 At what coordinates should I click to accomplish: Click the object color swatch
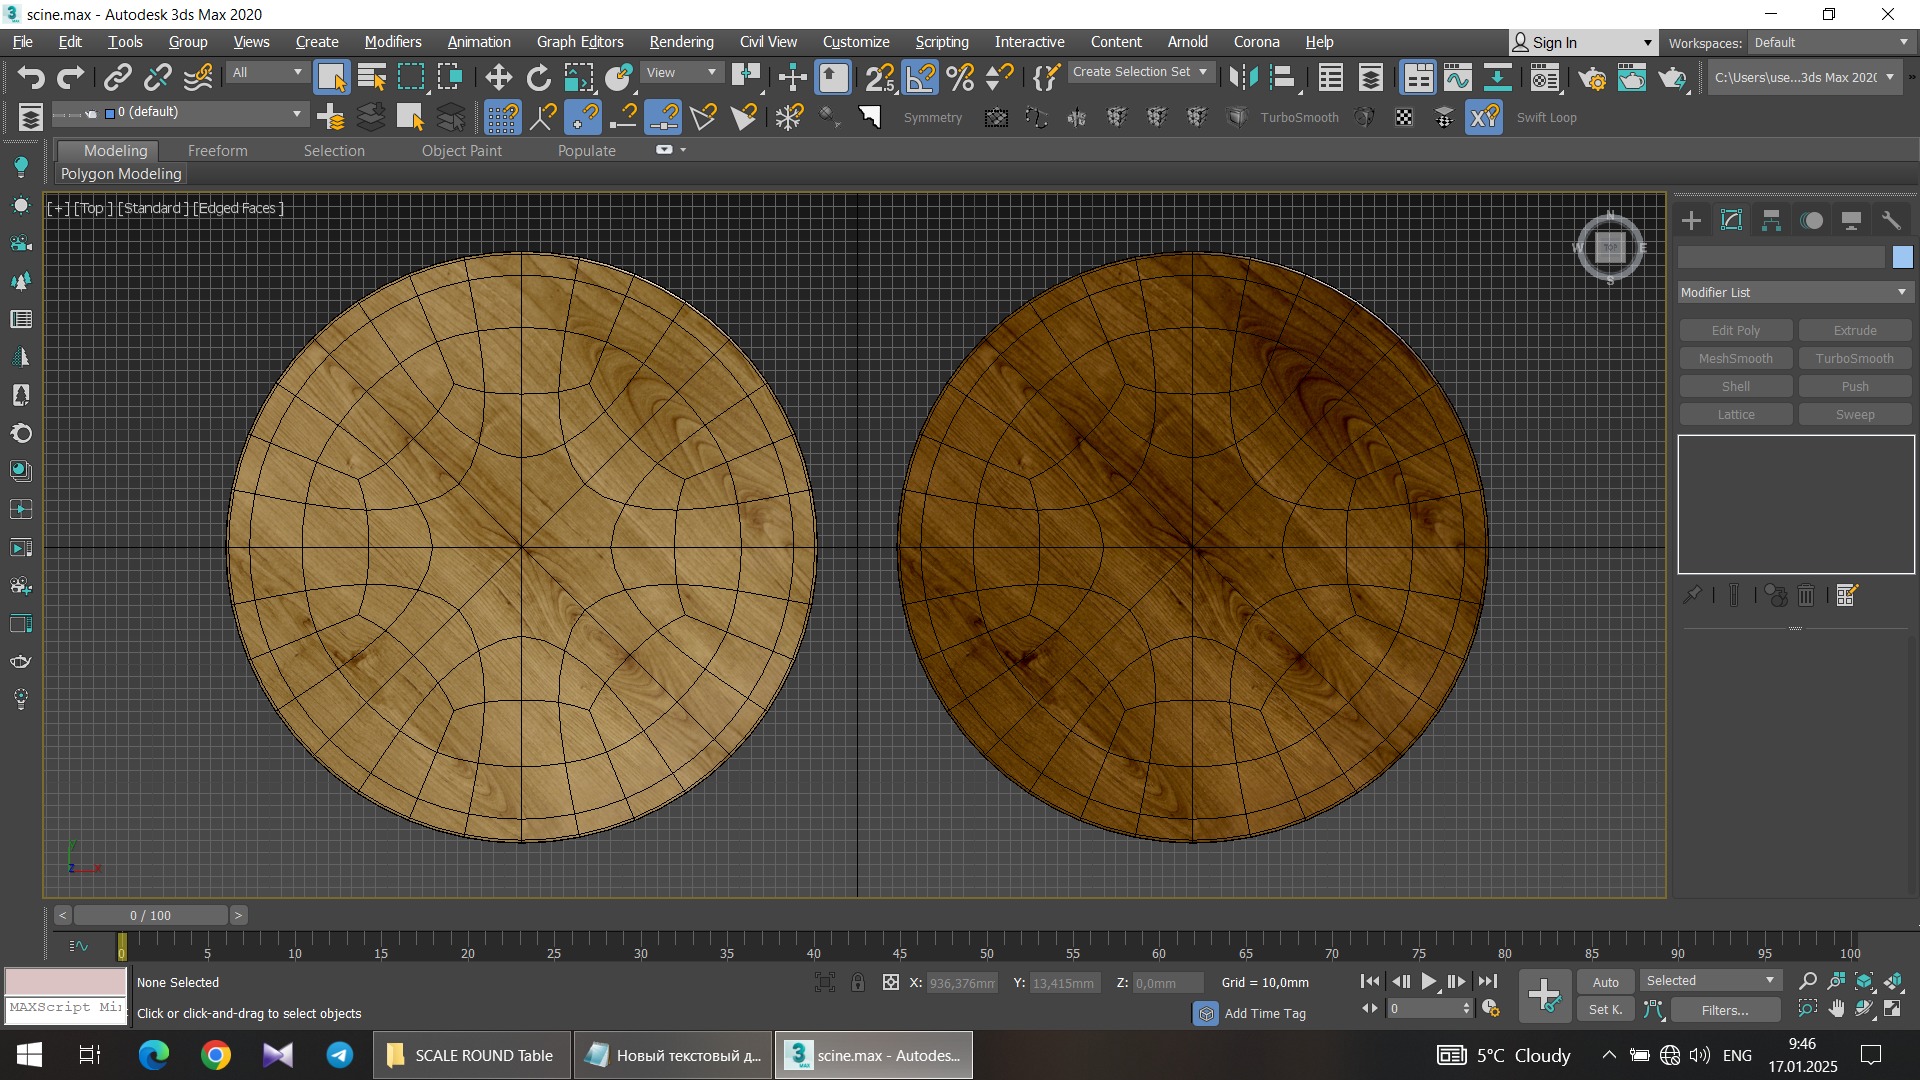click(1903, 257)
